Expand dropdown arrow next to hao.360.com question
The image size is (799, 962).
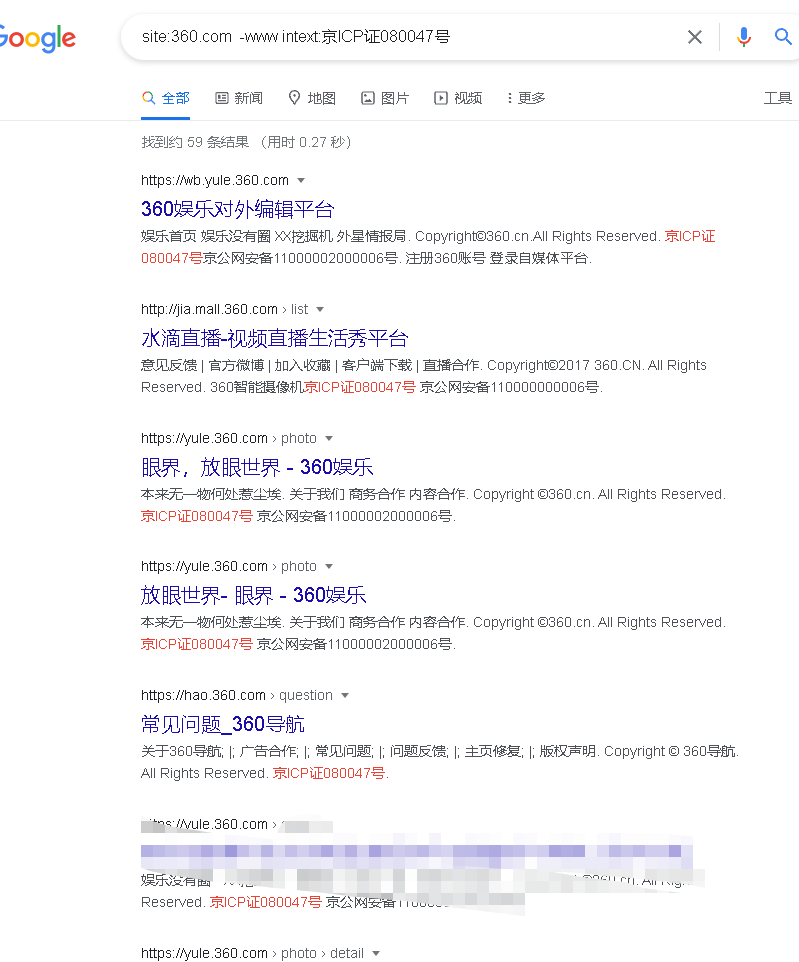(345, 695)
